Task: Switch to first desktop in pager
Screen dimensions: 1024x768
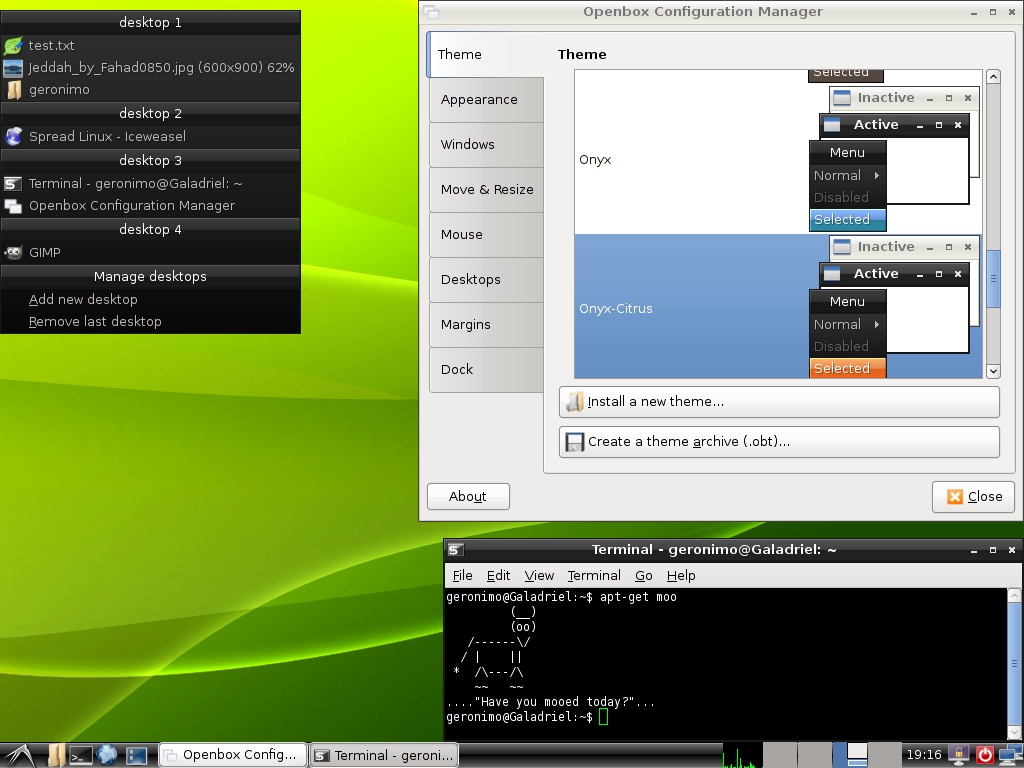Action: [780, 755]
